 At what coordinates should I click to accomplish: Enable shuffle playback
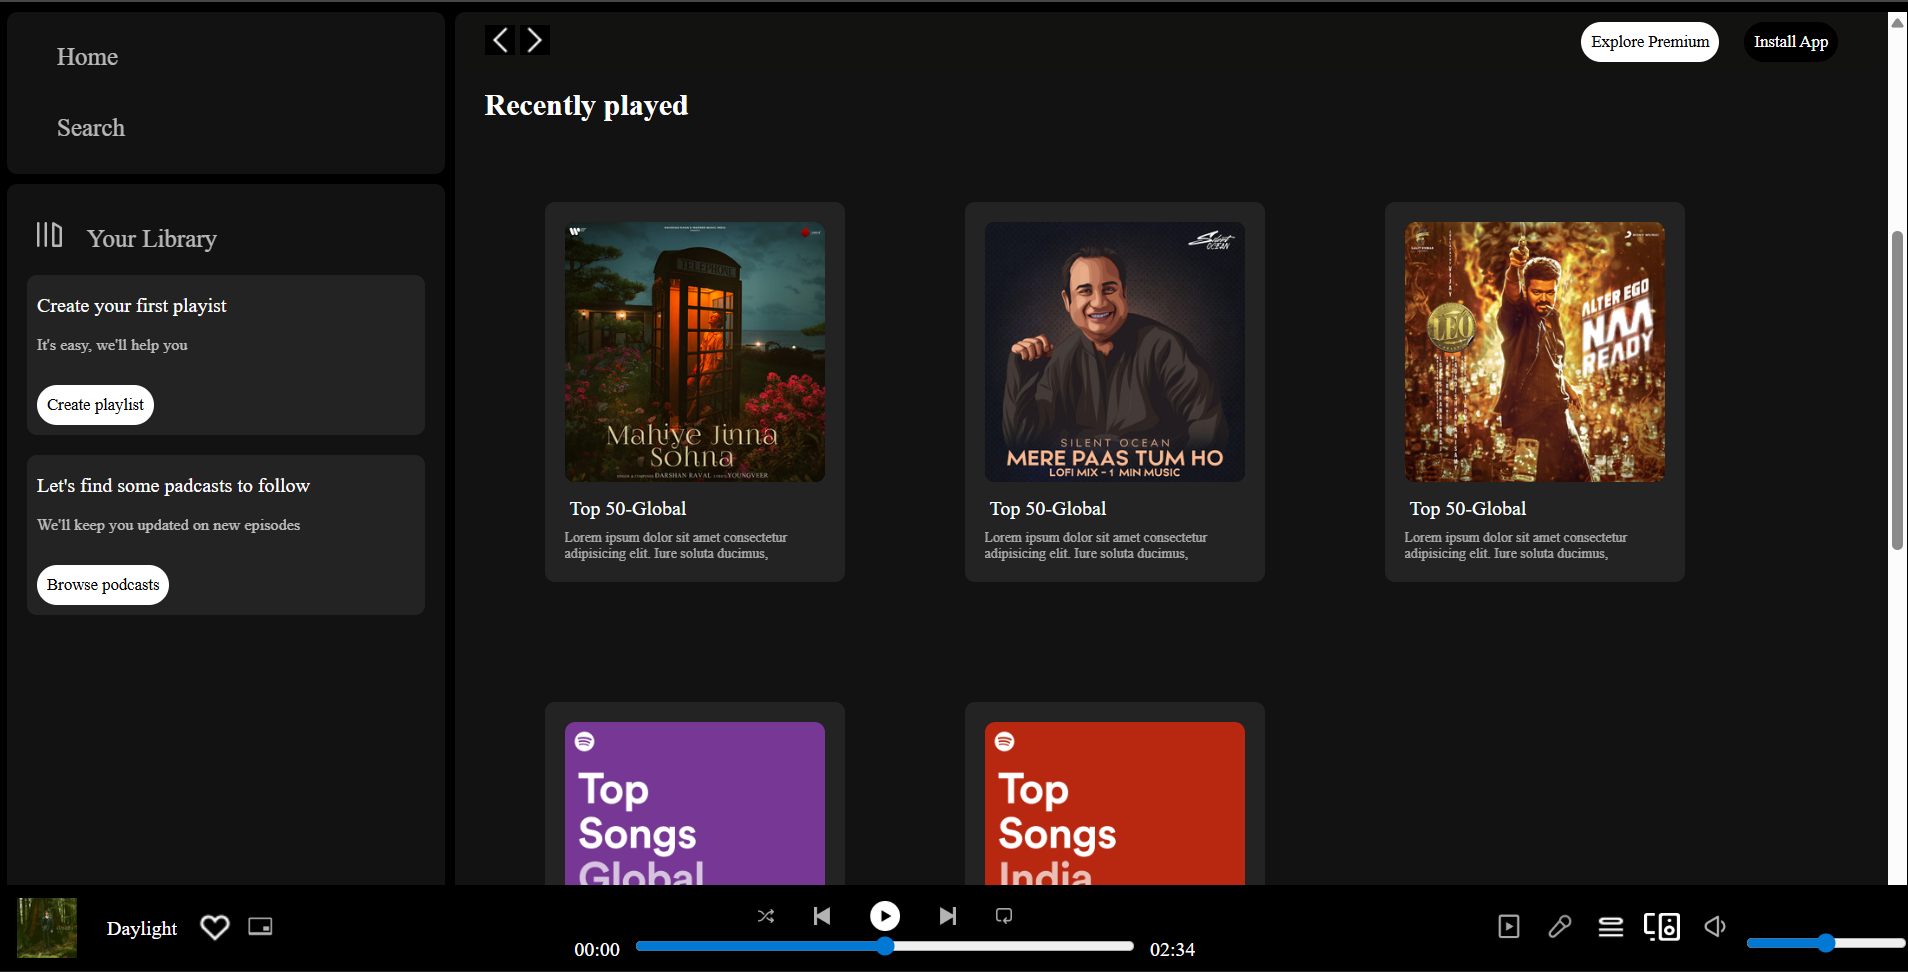(765, 915)
